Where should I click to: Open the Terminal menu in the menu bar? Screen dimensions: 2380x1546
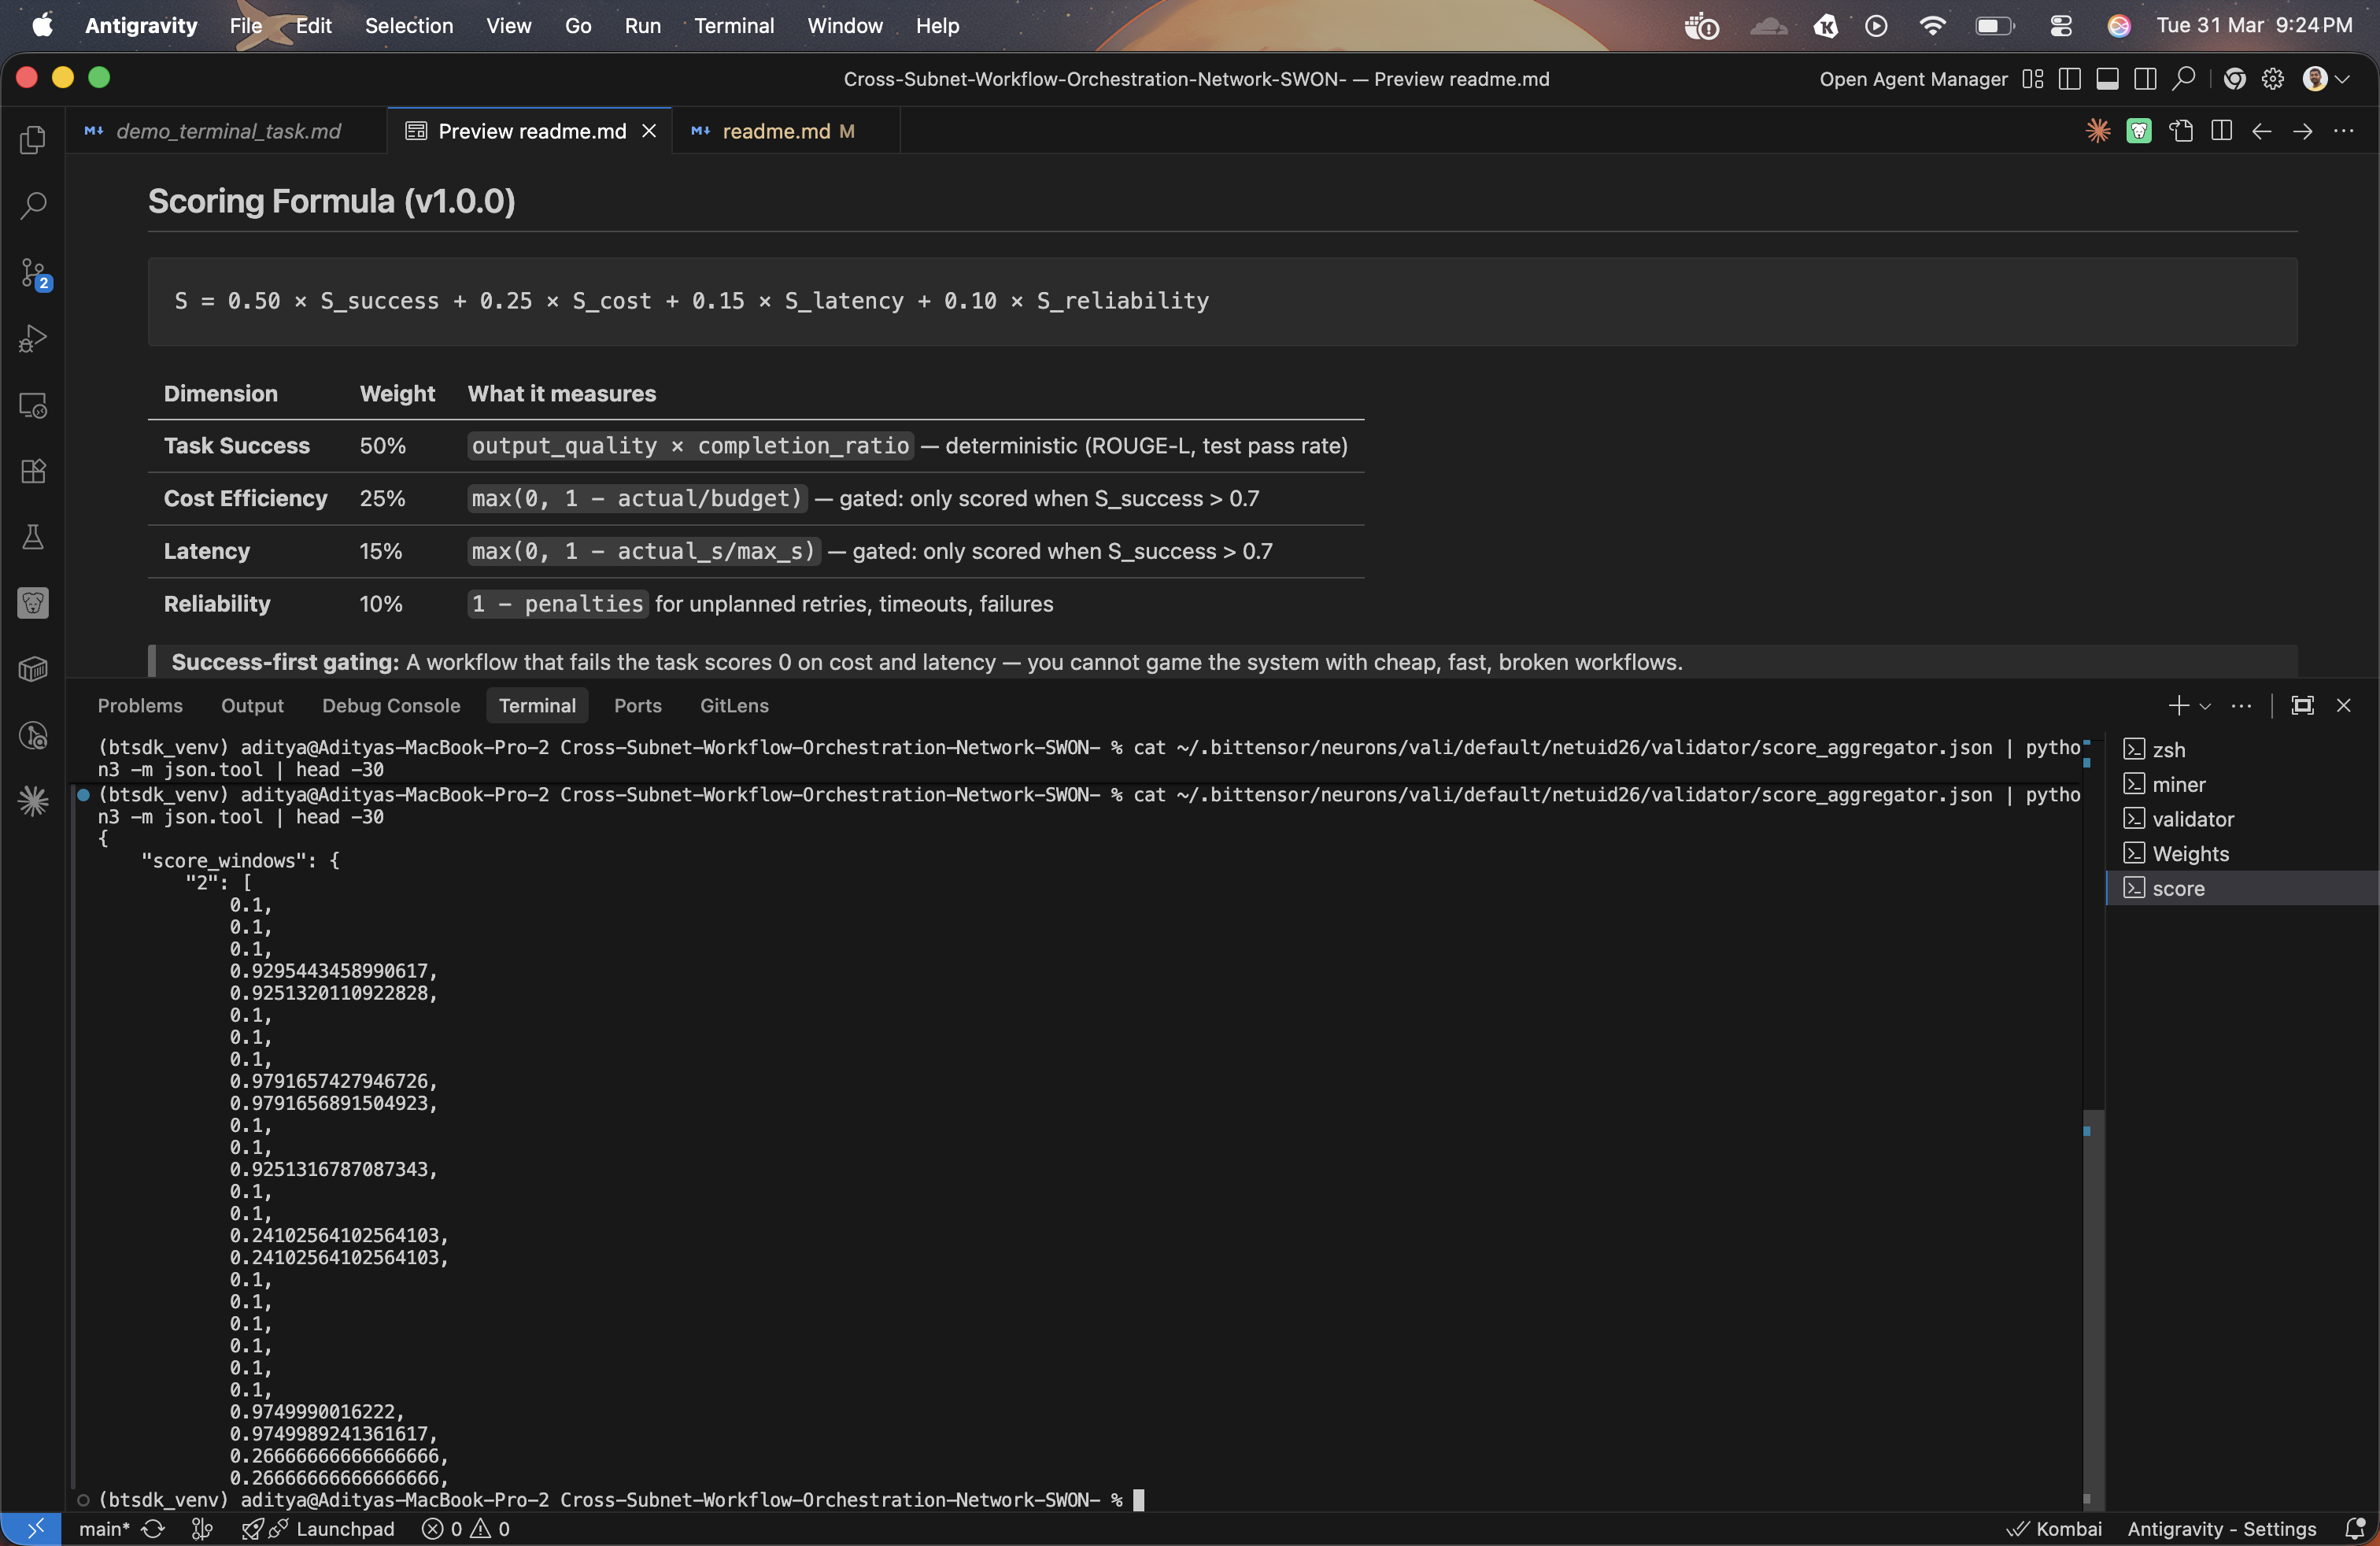[733, 26]
